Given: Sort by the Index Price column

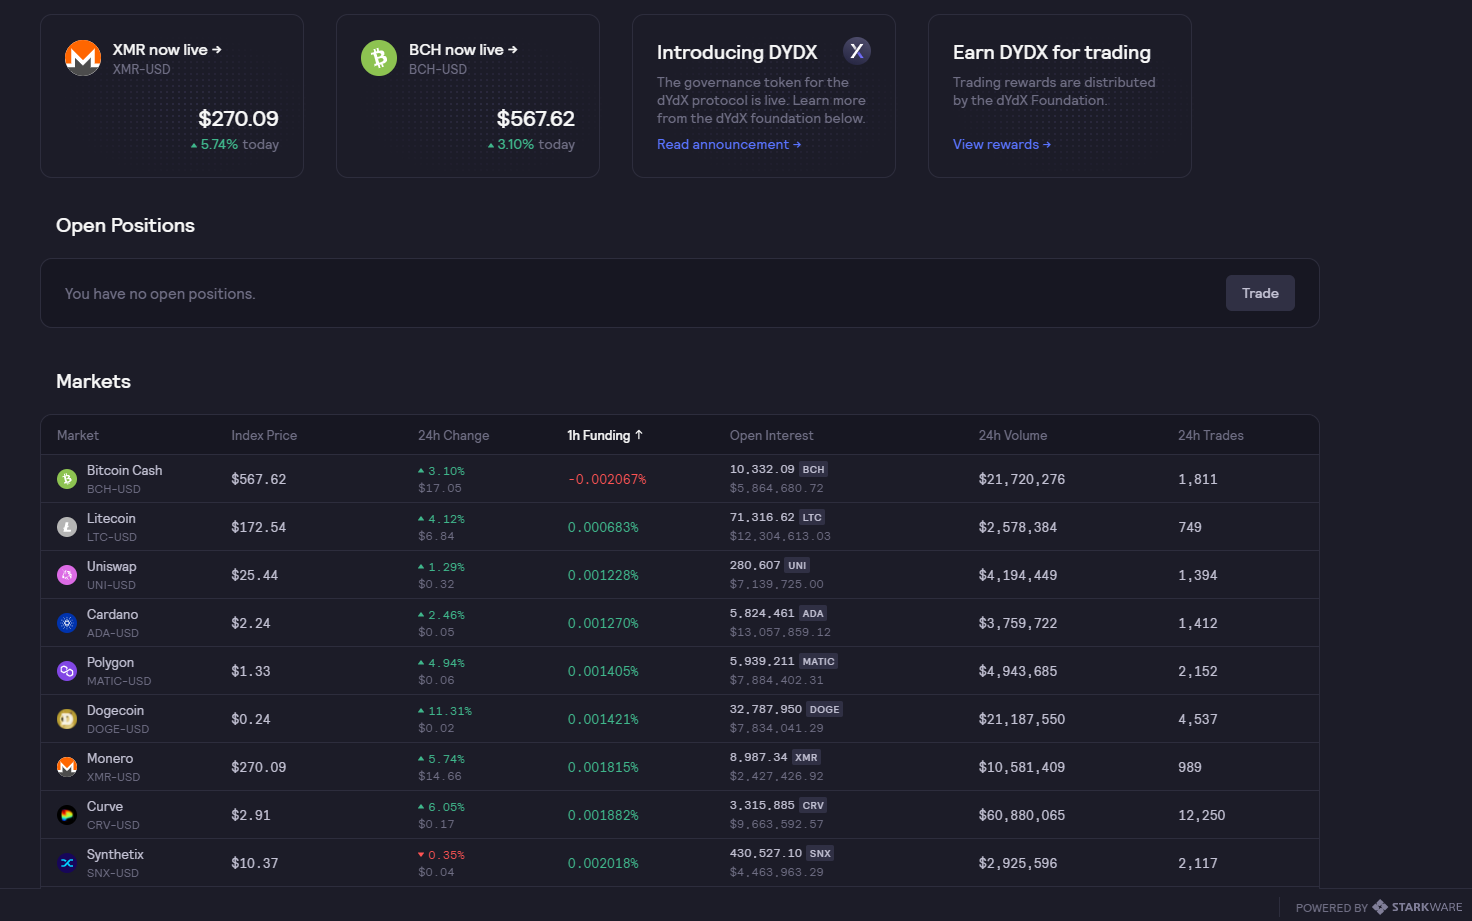Looking at the screenshot, I should click(264, 435).
